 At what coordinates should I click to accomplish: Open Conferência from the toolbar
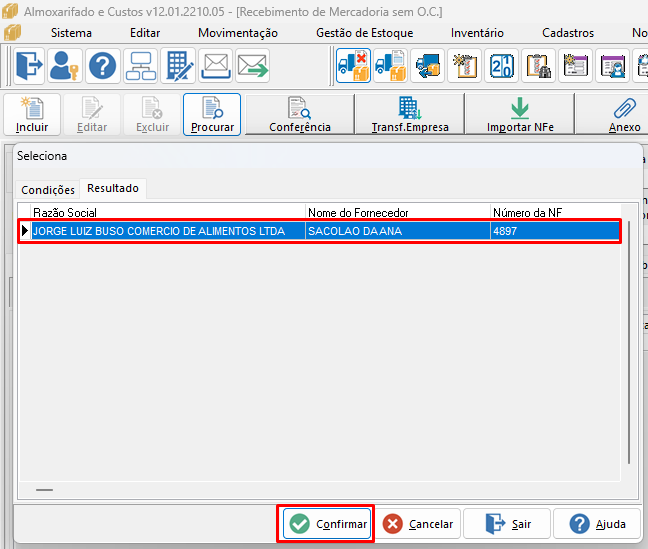[300, 115]
